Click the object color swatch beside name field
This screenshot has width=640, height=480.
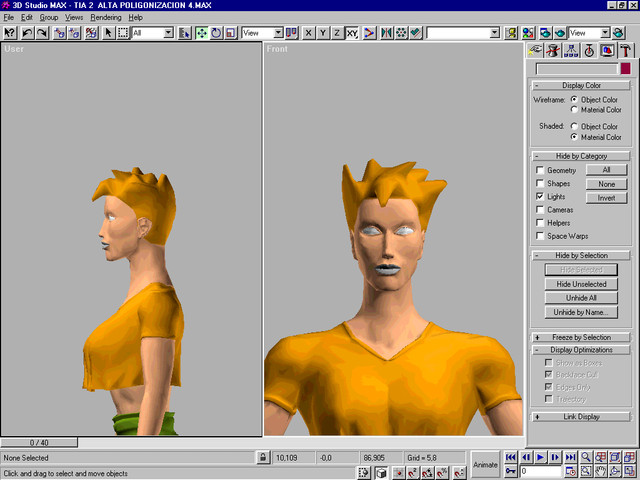[x=625, y=69]
